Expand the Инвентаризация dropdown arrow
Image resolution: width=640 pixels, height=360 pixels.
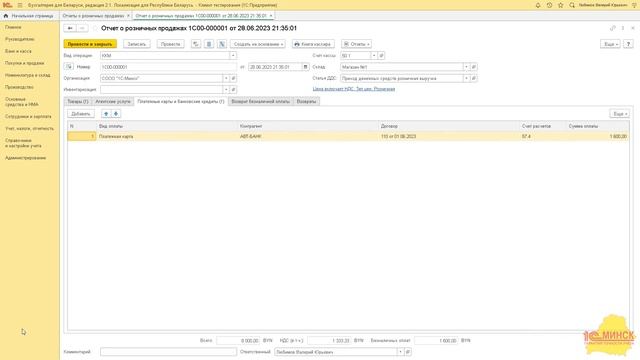pos(226,89)
